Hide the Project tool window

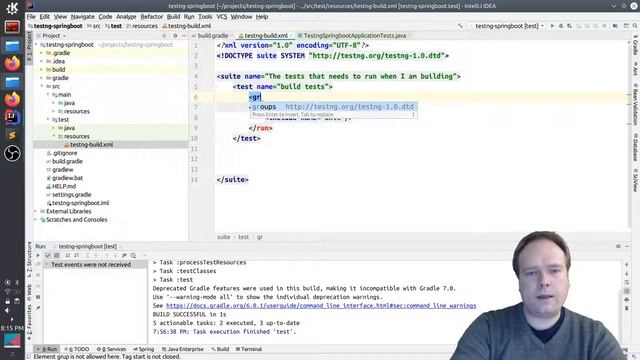pos(184,36)
